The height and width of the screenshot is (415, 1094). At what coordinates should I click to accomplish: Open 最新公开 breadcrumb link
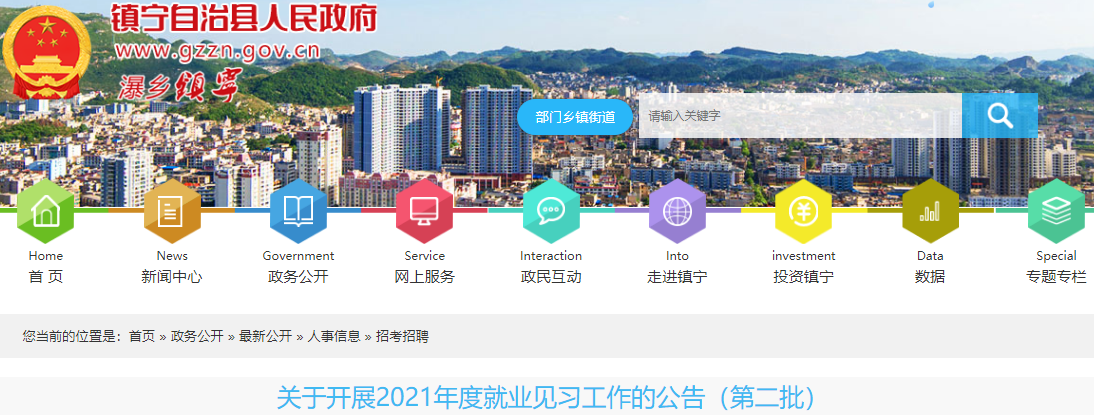point(265,337)
